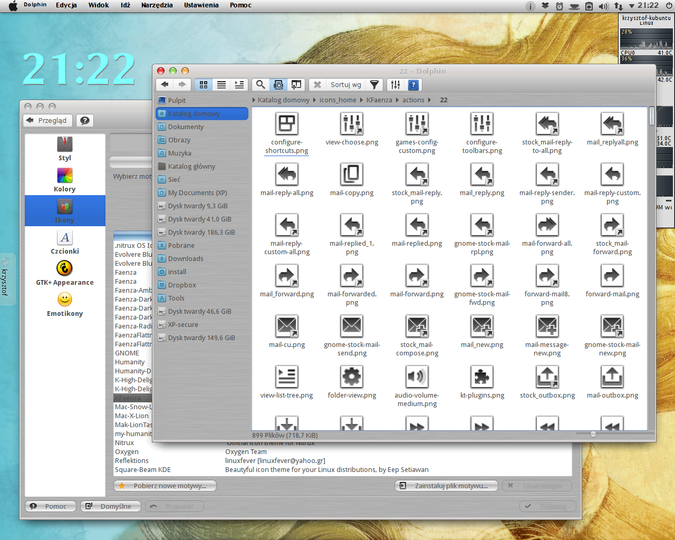
Task: Go back with the toolbar back arrow
Action: point(164,85)
